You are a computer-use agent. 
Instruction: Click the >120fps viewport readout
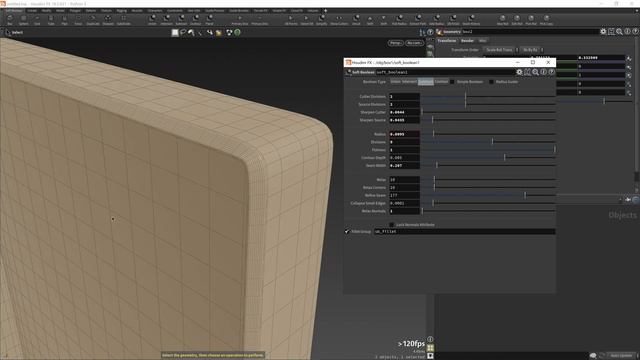point(411,344)
